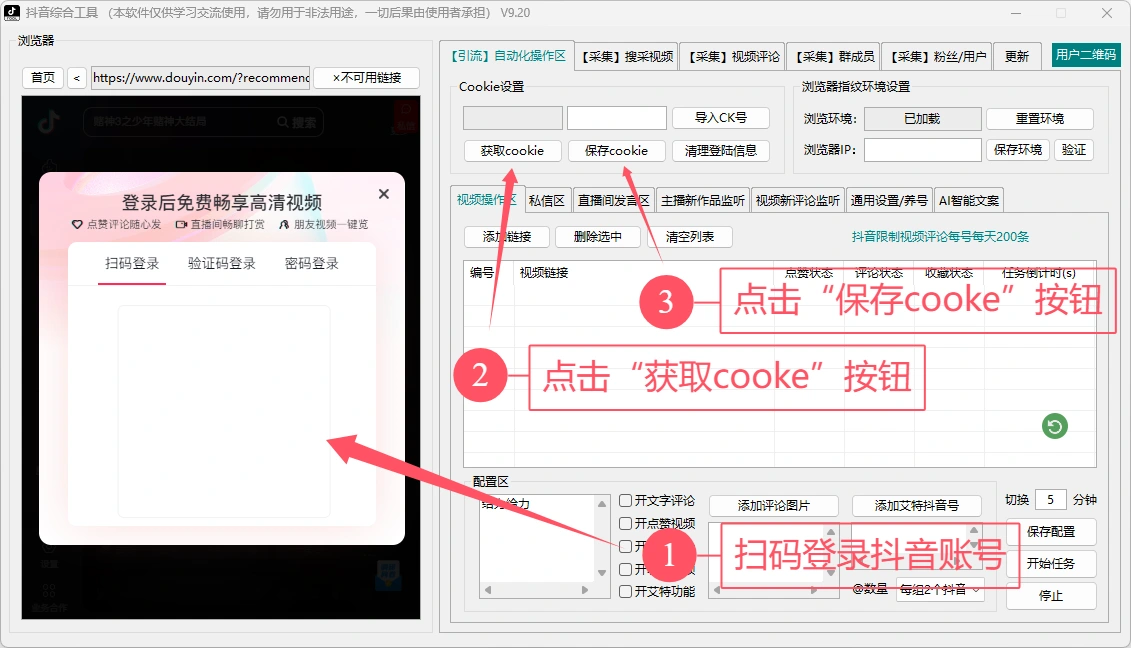Click the 获取cookie button
The width and height of the screenshot is (1131, 648).
point(512,150)
